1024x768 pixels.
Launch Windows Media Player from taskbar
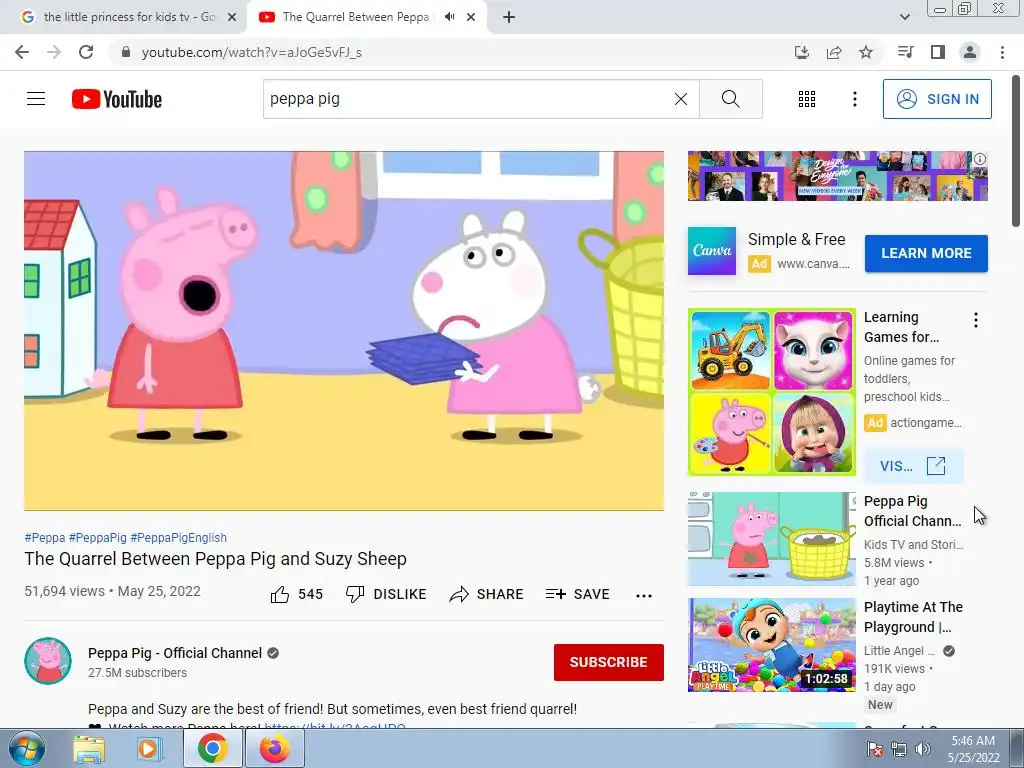click(149, 749)
